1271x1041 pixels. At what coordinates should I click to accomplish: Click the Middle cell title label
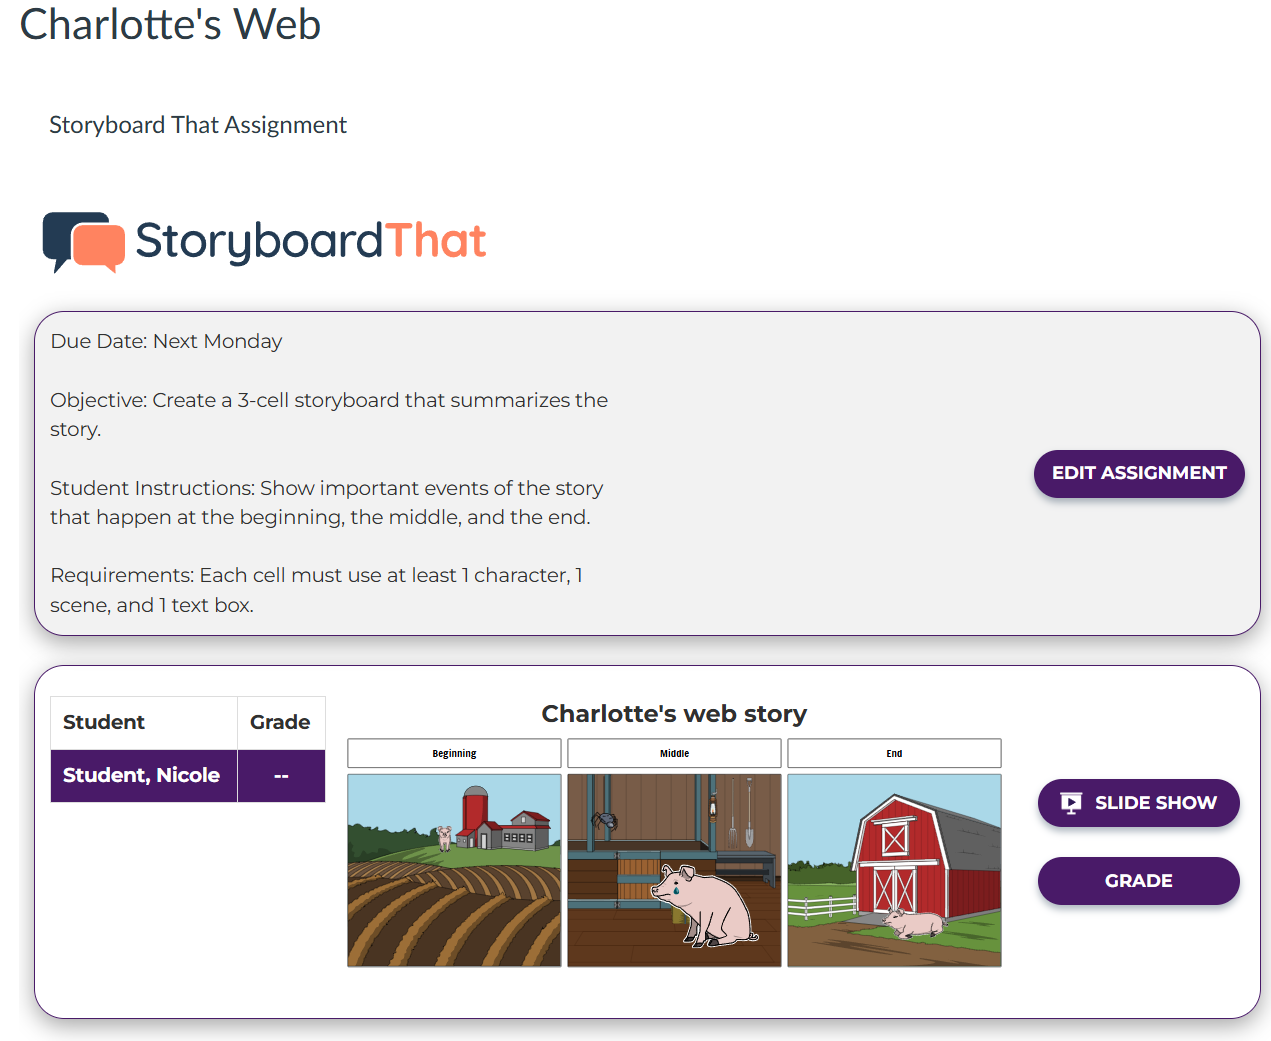(x=674, y=754)
